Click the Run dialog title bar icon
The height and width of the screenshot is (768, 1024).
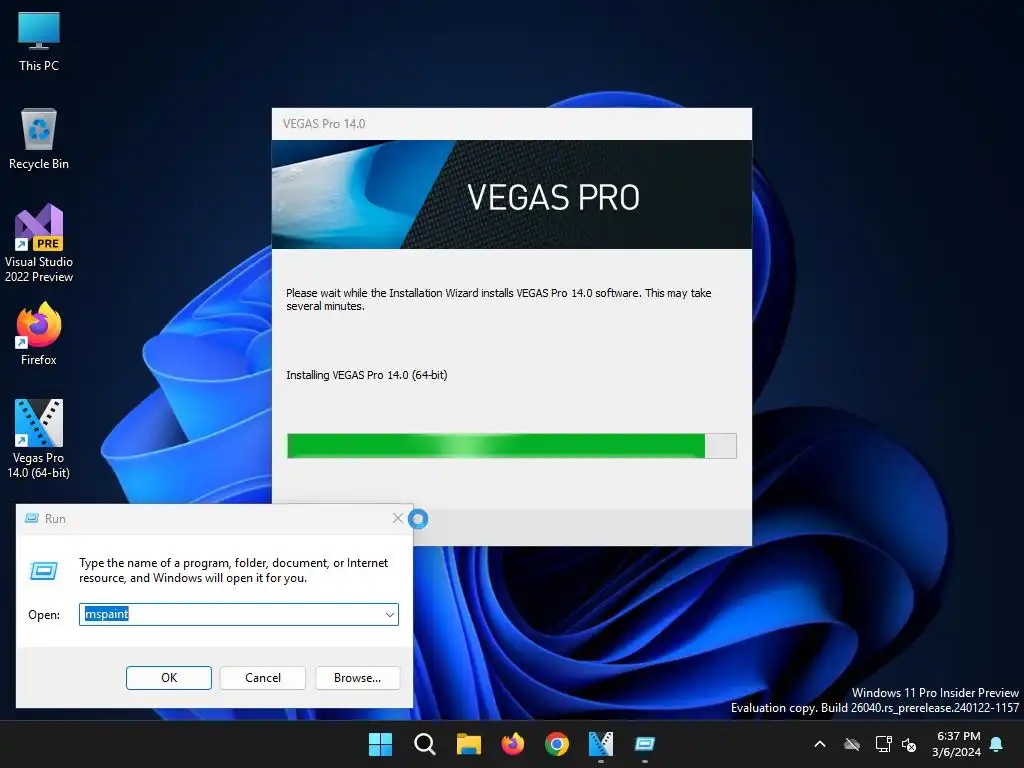click(31, 519)
